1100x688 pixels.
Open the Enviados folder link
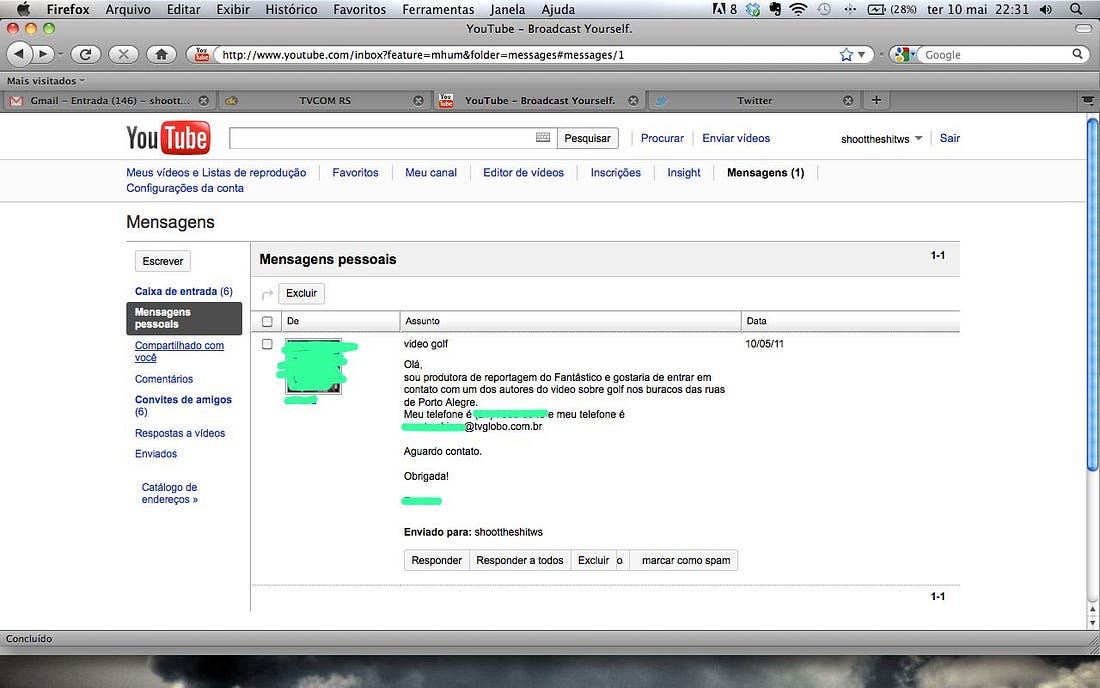coord(156,454)
